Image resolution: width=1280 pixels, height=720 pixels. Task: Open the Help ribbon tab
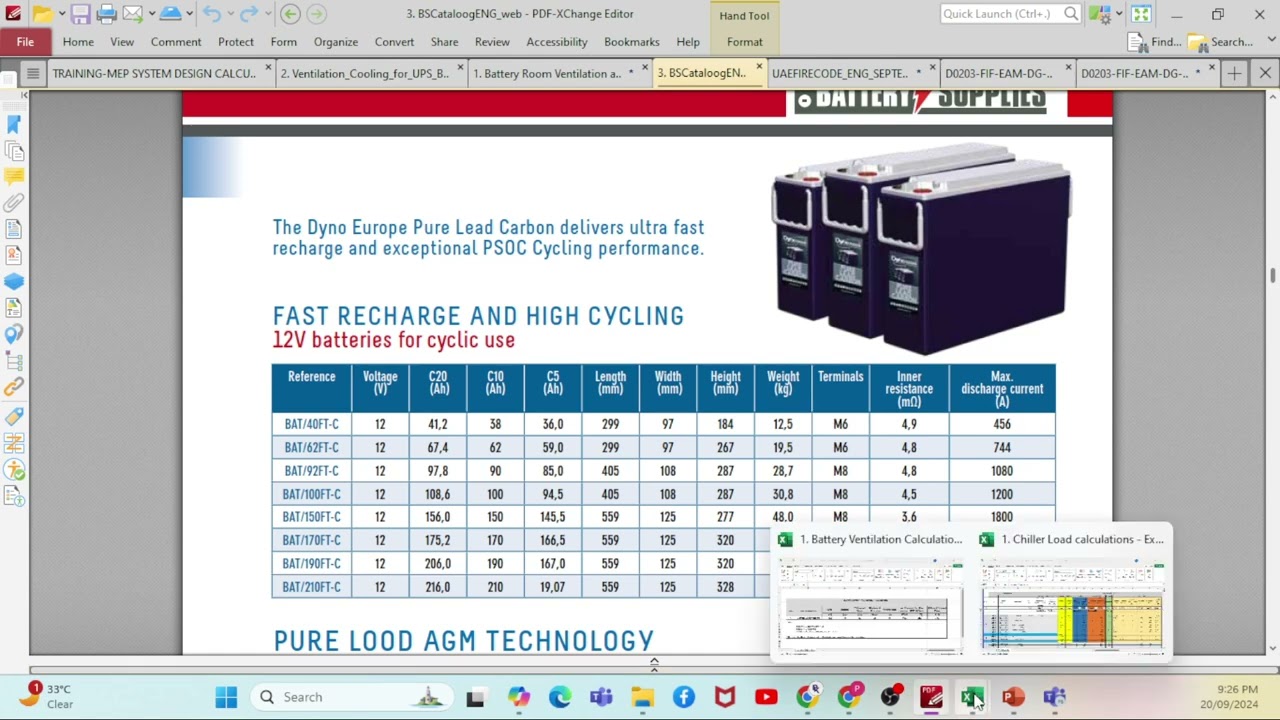[688, 42]
